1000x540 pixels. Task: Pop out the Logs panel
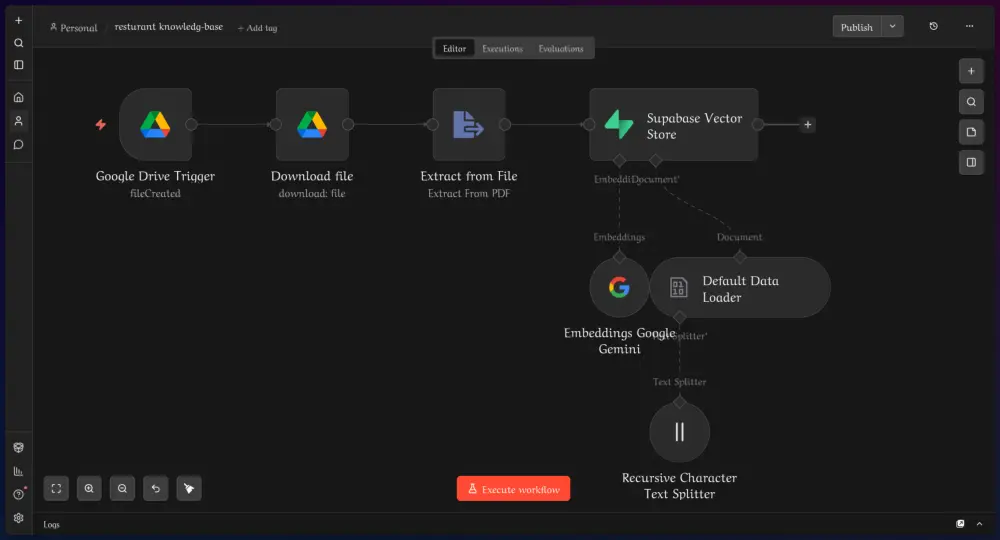tap(960, 523)
